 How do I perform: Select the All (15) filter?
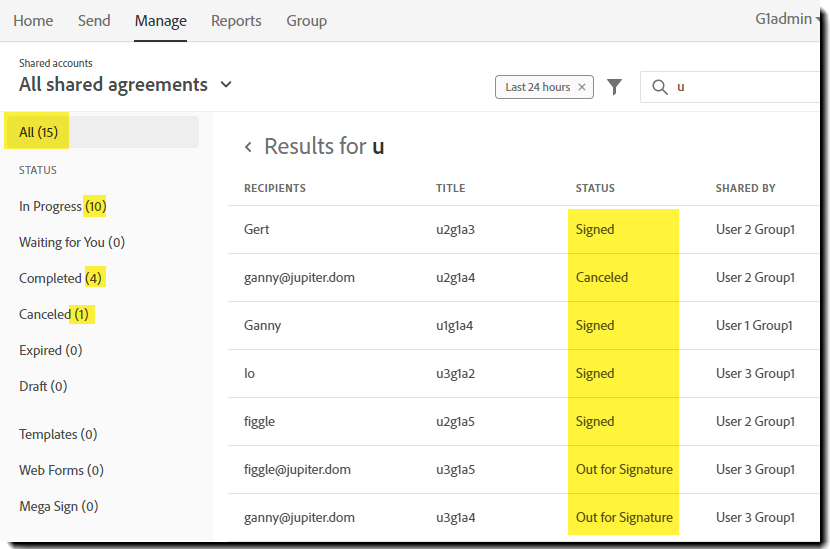tap(39, 132)
